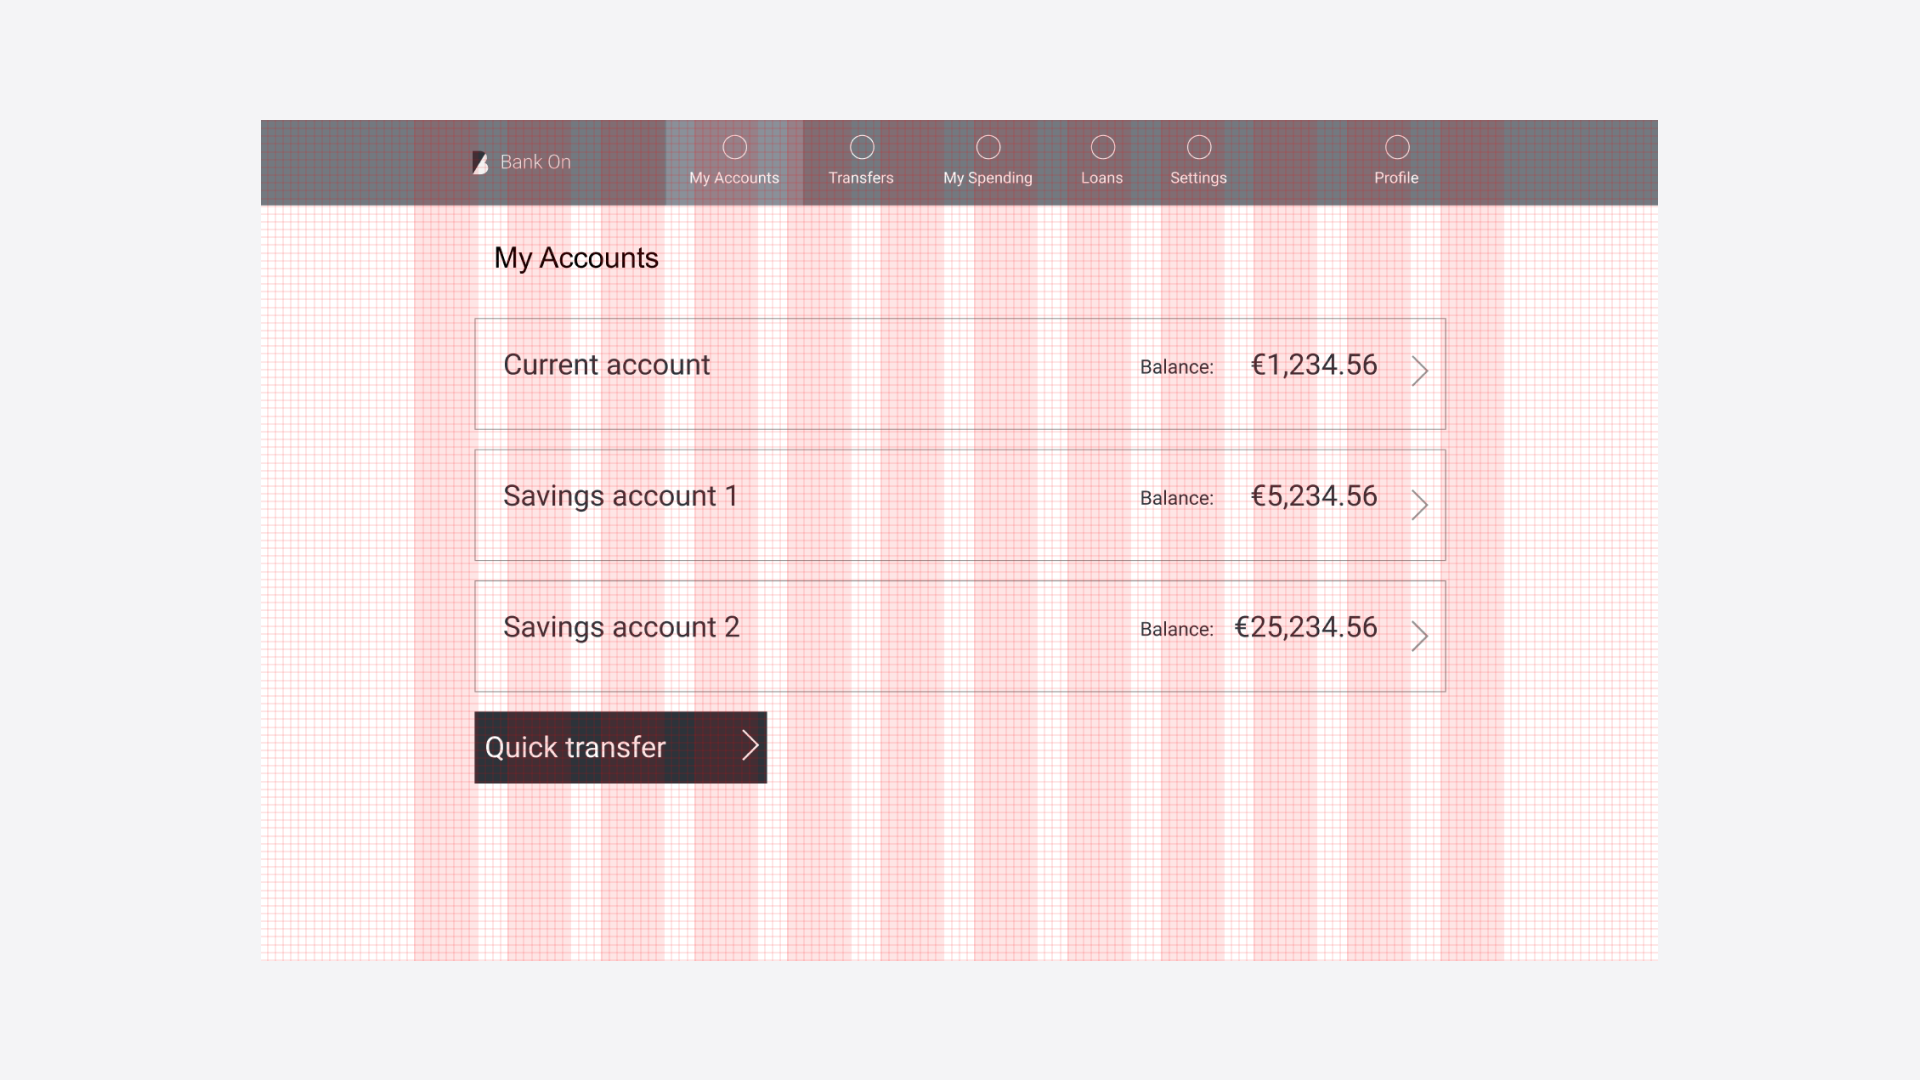1920x1080 pixels.
Task: Switch to the My Spending tab label
Action: [988, 178]
